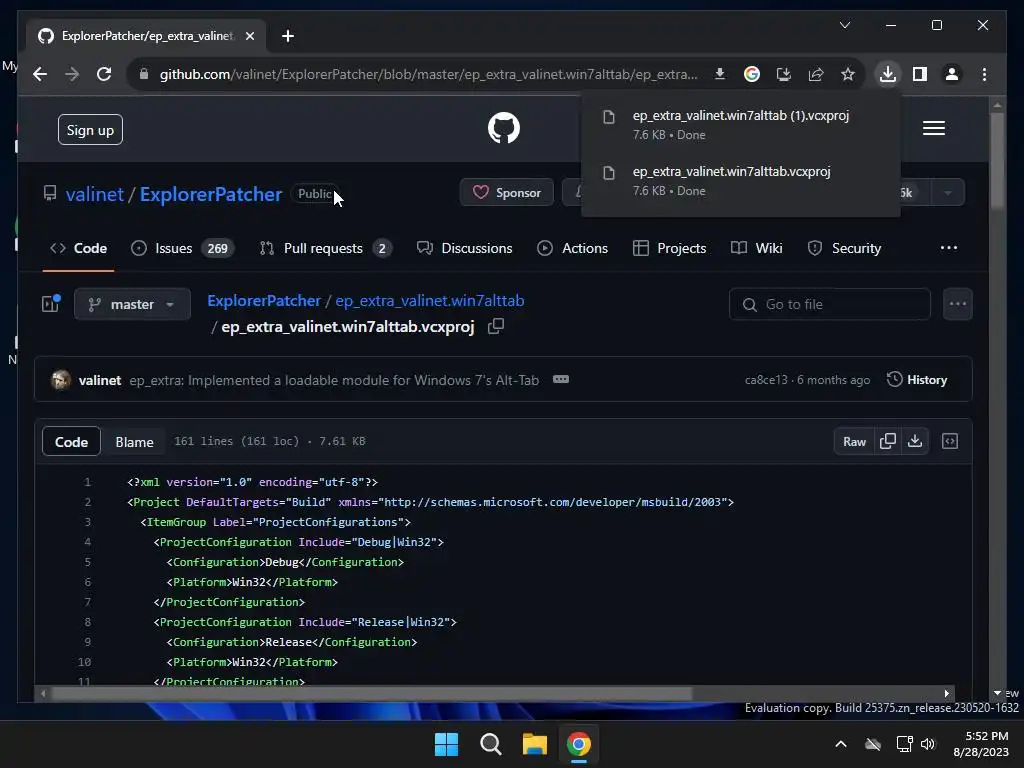
Task: Open a new browser tab
Action: pos(287,36)
